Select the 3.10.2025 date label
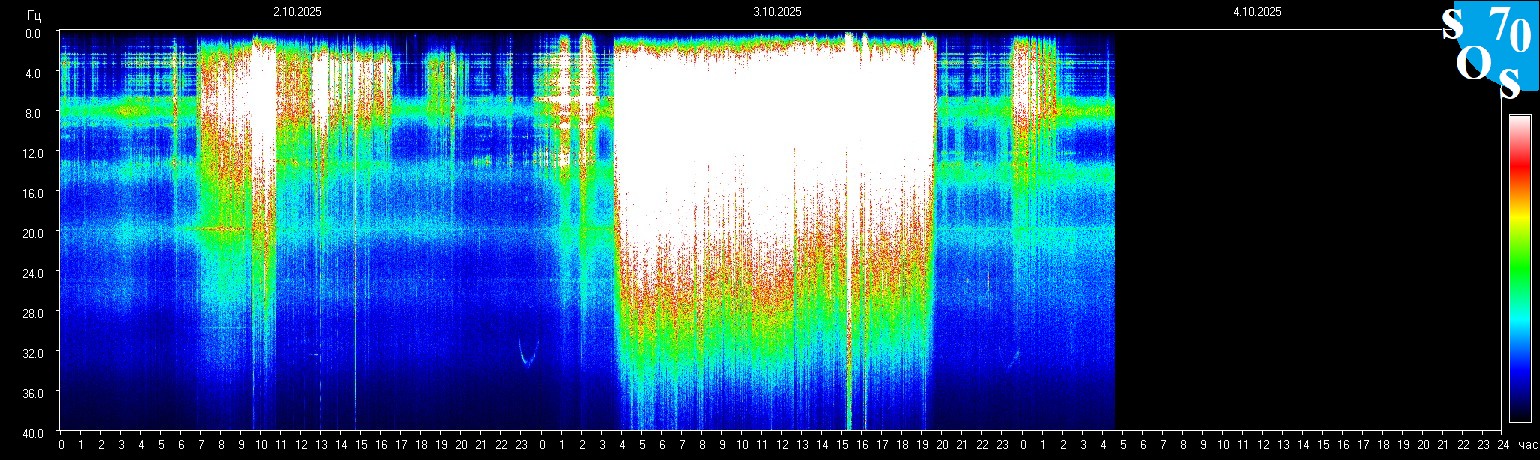1540x460 pixels. [x=777, y=12]
